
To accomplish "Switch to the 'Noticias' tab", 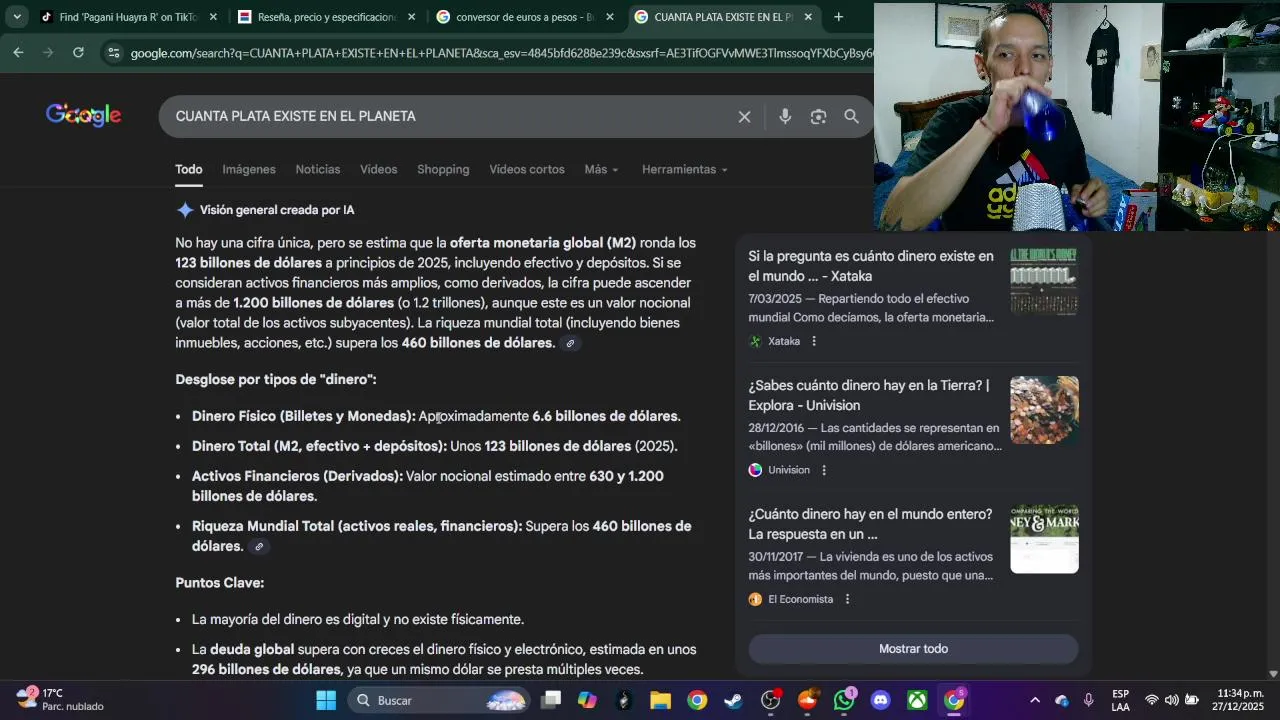I will point(318,169).
